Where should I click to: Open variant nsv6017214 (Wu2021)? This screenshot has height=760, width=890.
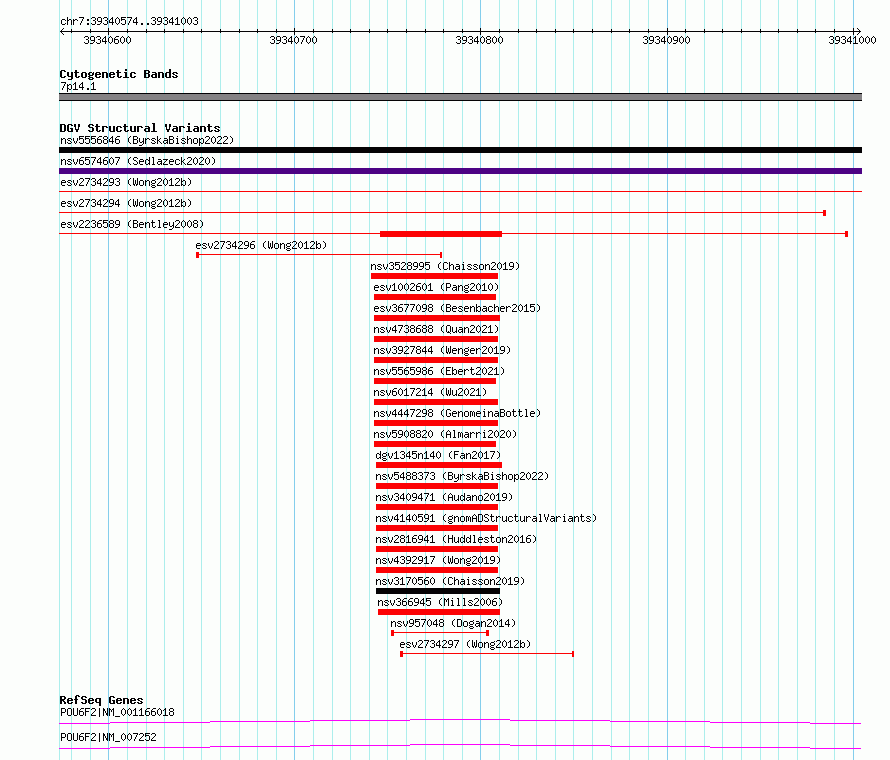[x=430, y=392]
